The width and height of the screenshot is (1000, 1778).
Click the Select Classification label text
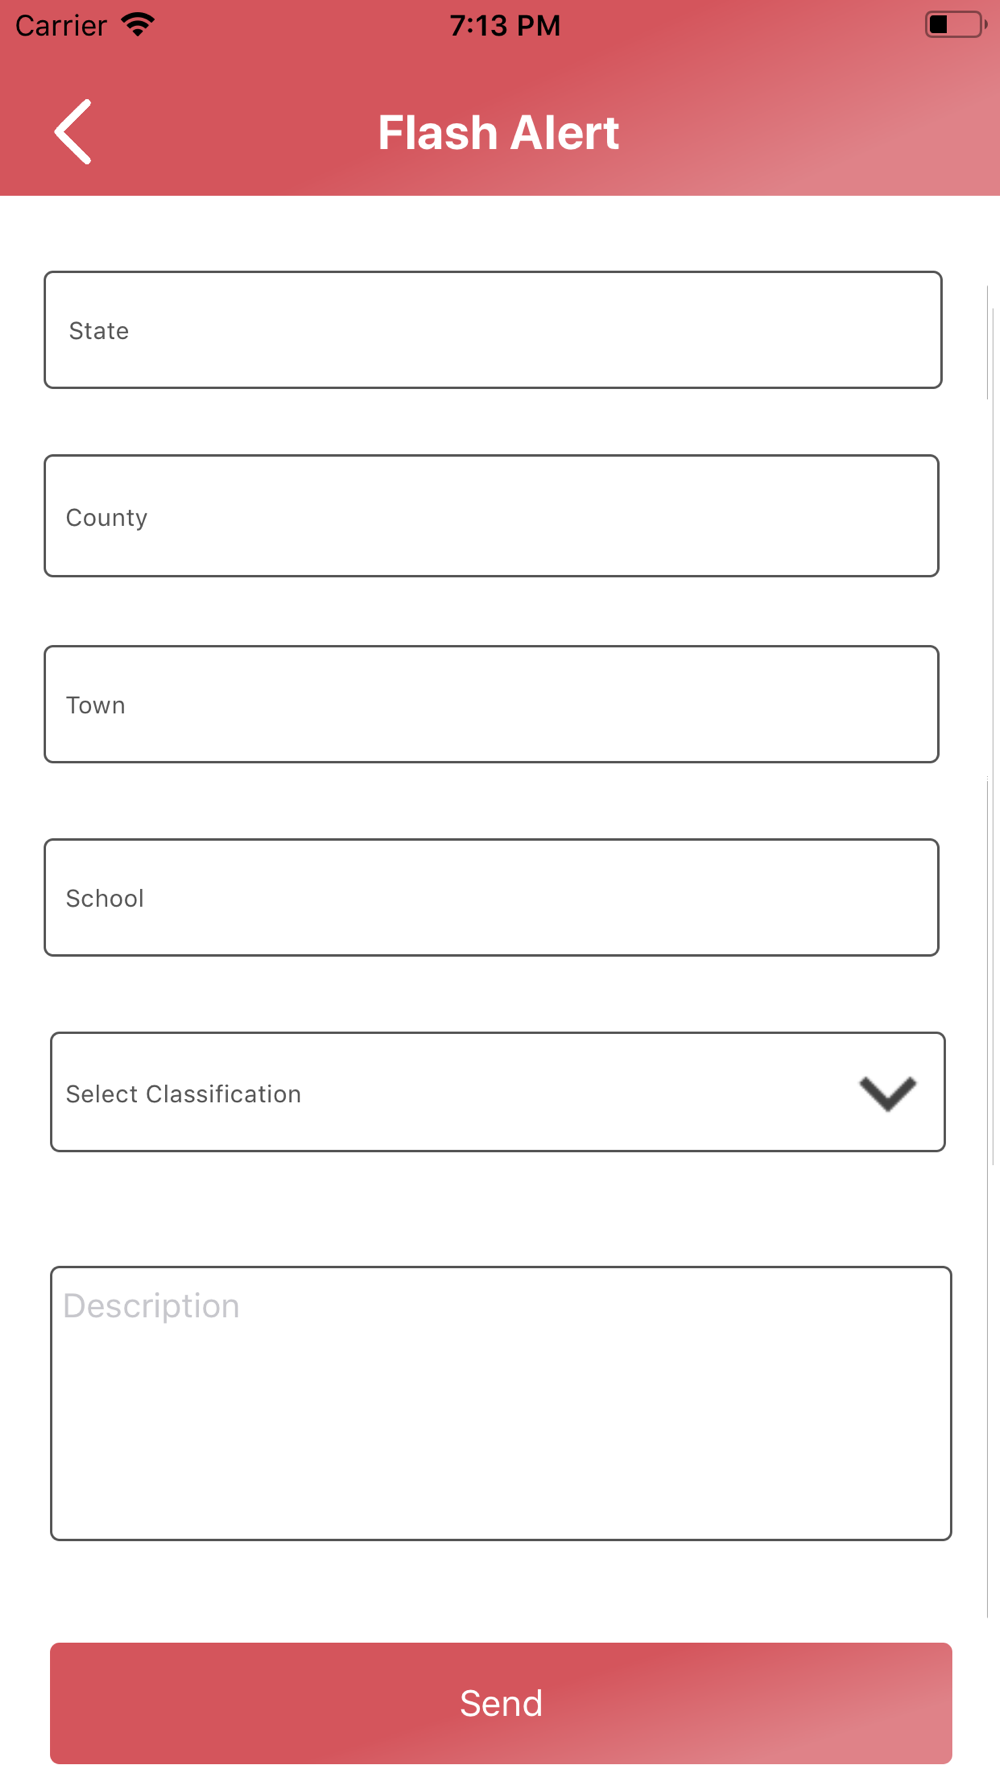tap(183, 1094)
